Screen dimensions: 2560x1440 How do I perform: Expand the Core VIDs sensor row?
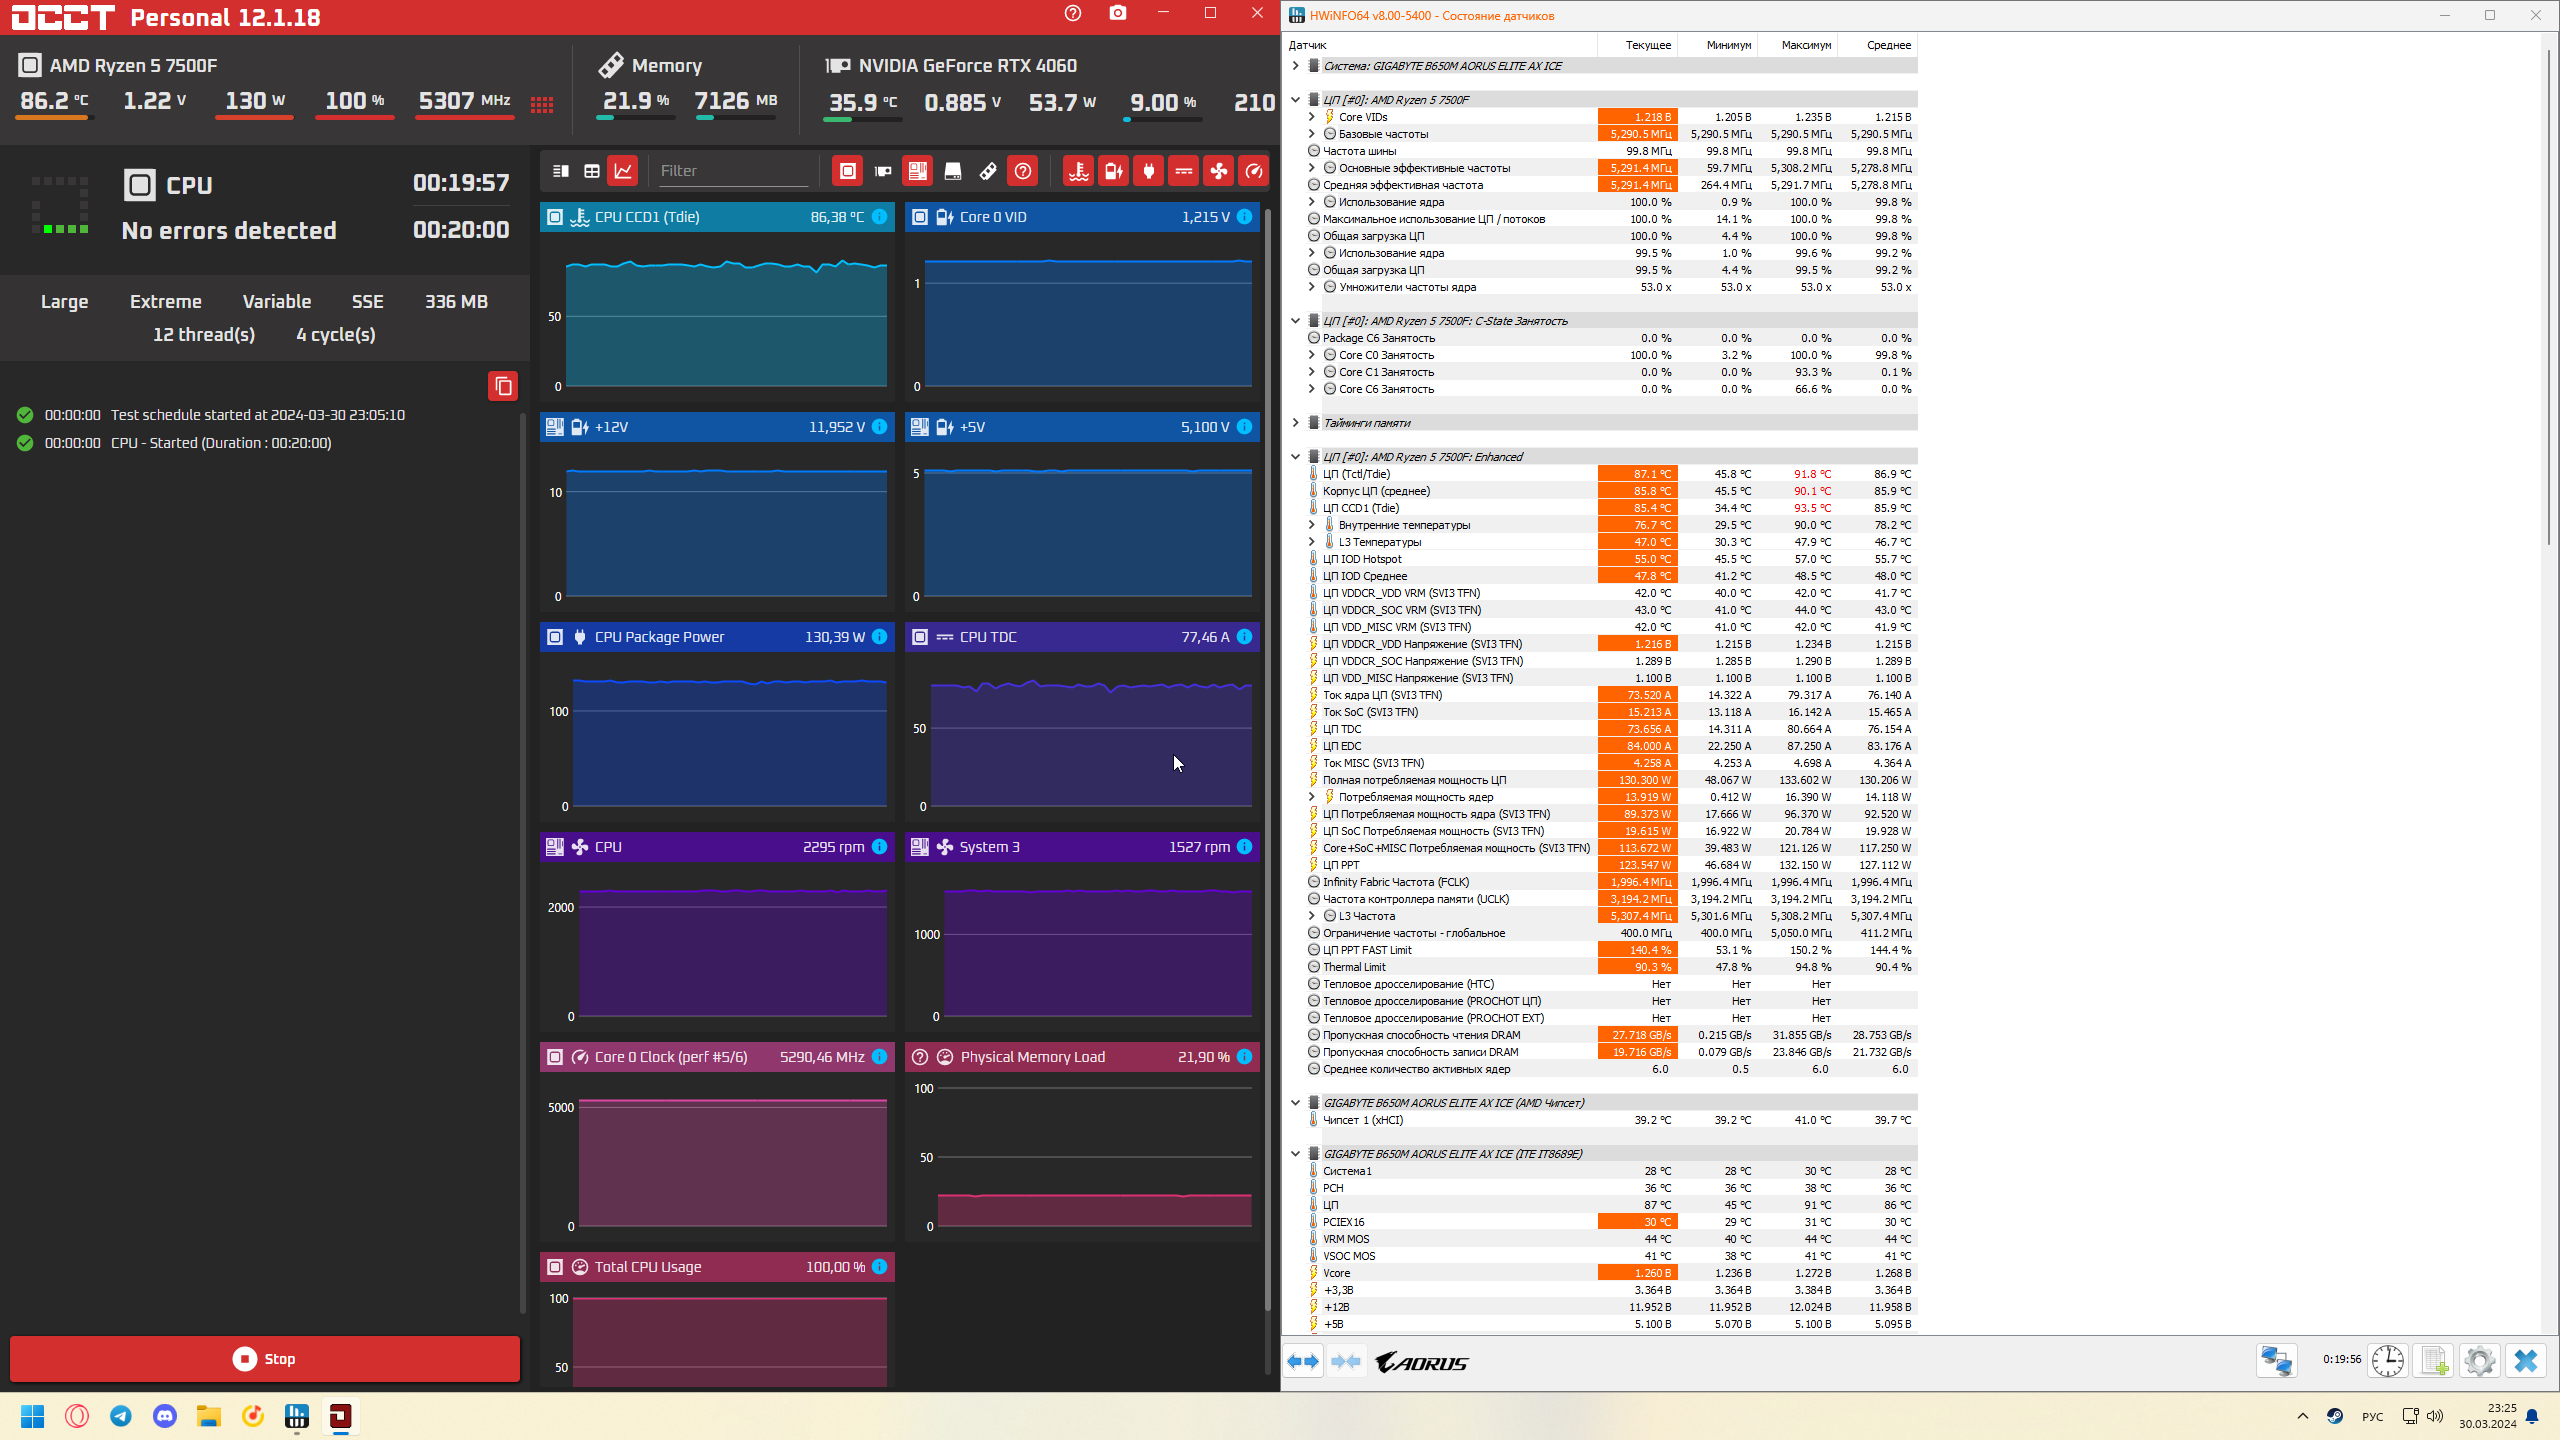pos(1311,117)
